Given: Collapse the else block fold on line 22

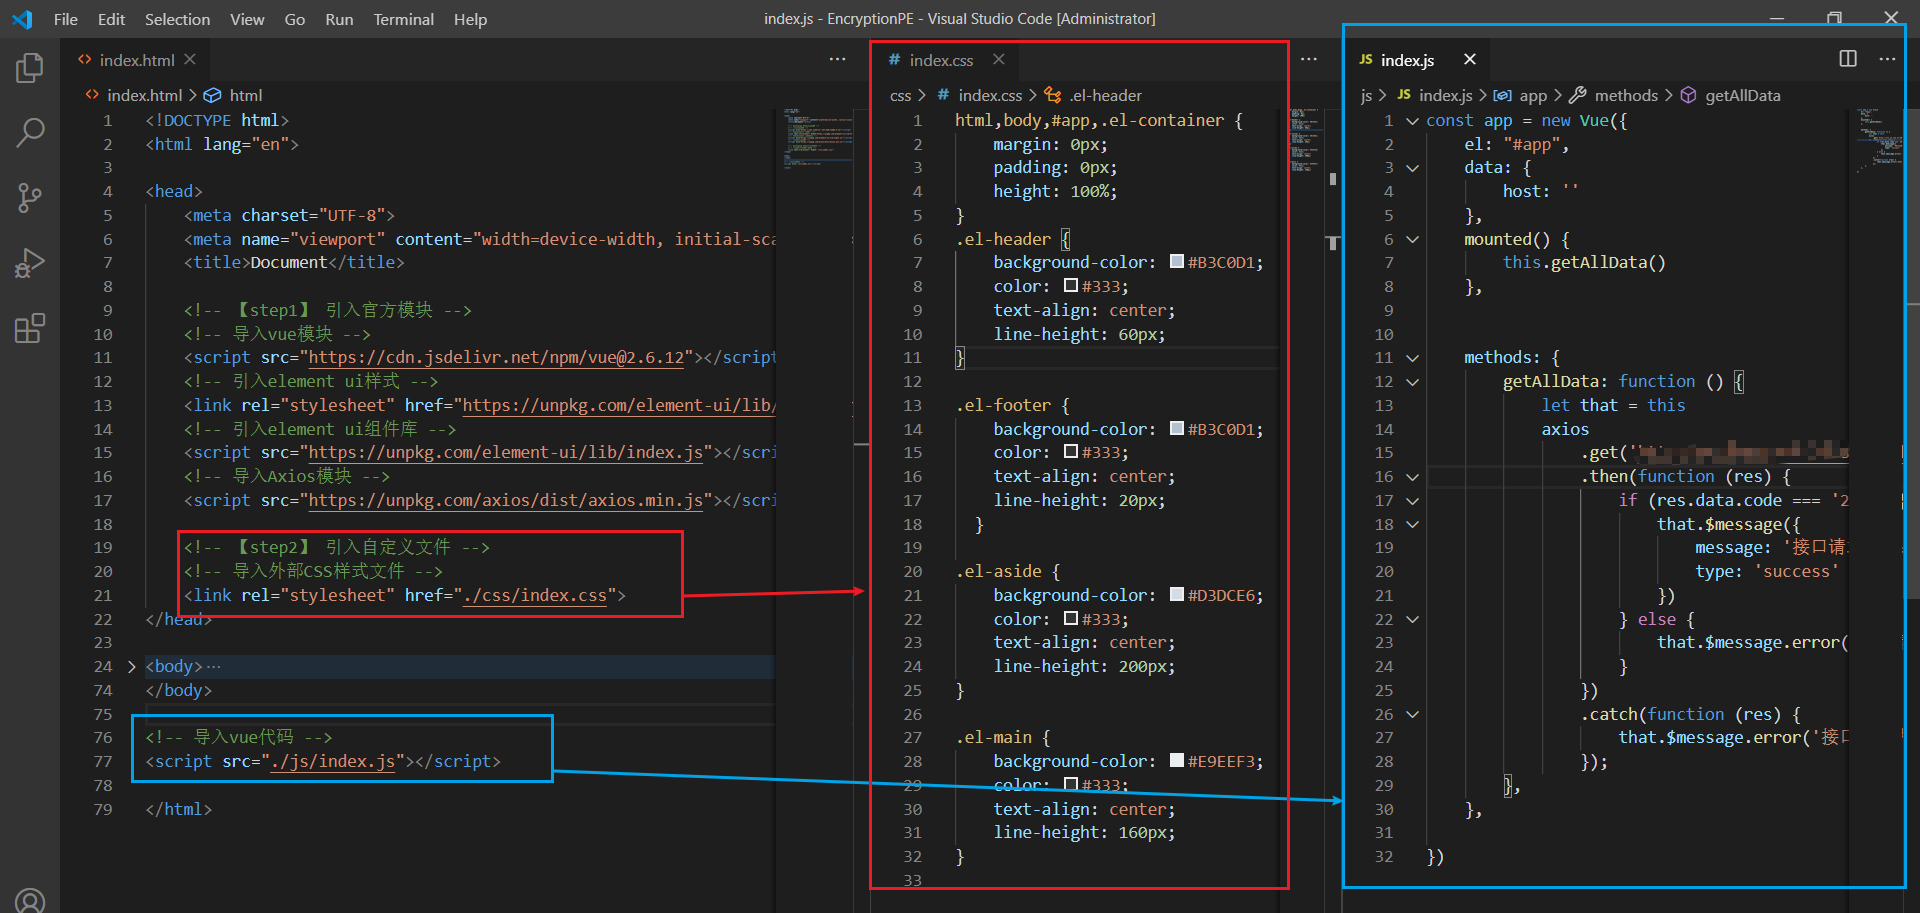Looking at the screenshot, I should coord(1412,619).
